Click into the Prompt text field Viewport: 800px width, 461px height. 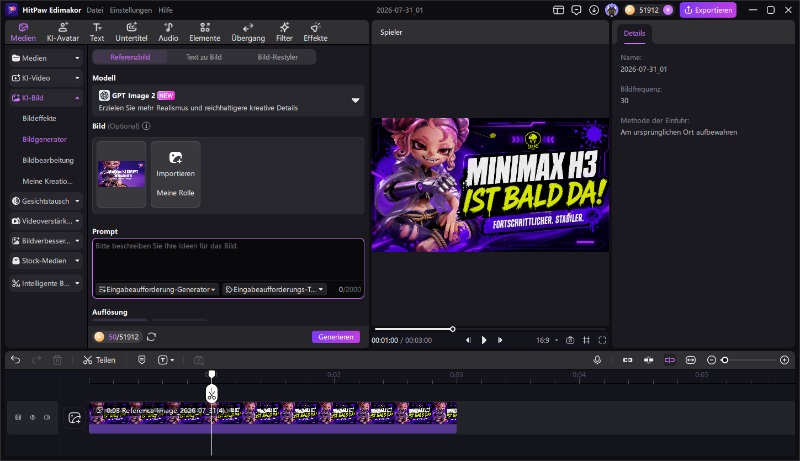tap(228, 260)
